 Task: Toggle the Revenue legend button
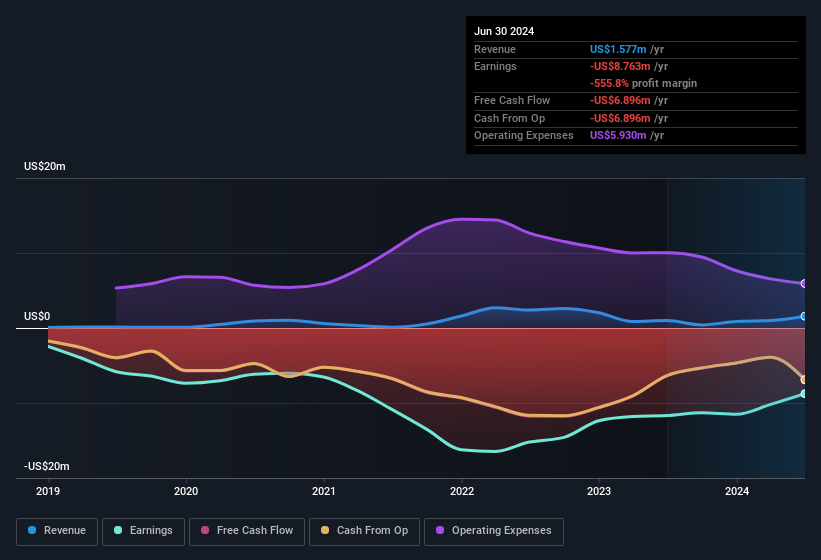tap(57, 531)
